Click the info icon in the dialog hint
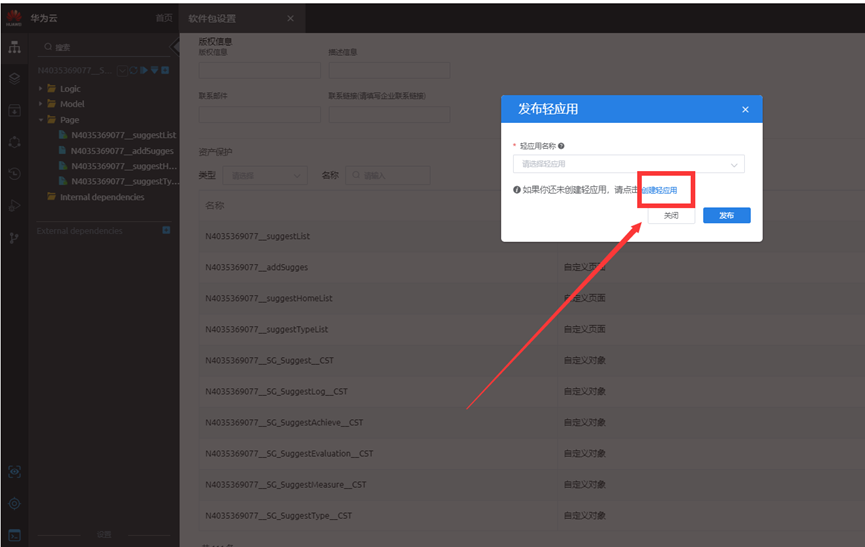Viewport: 865px width, 547px height. click(517, 190)
